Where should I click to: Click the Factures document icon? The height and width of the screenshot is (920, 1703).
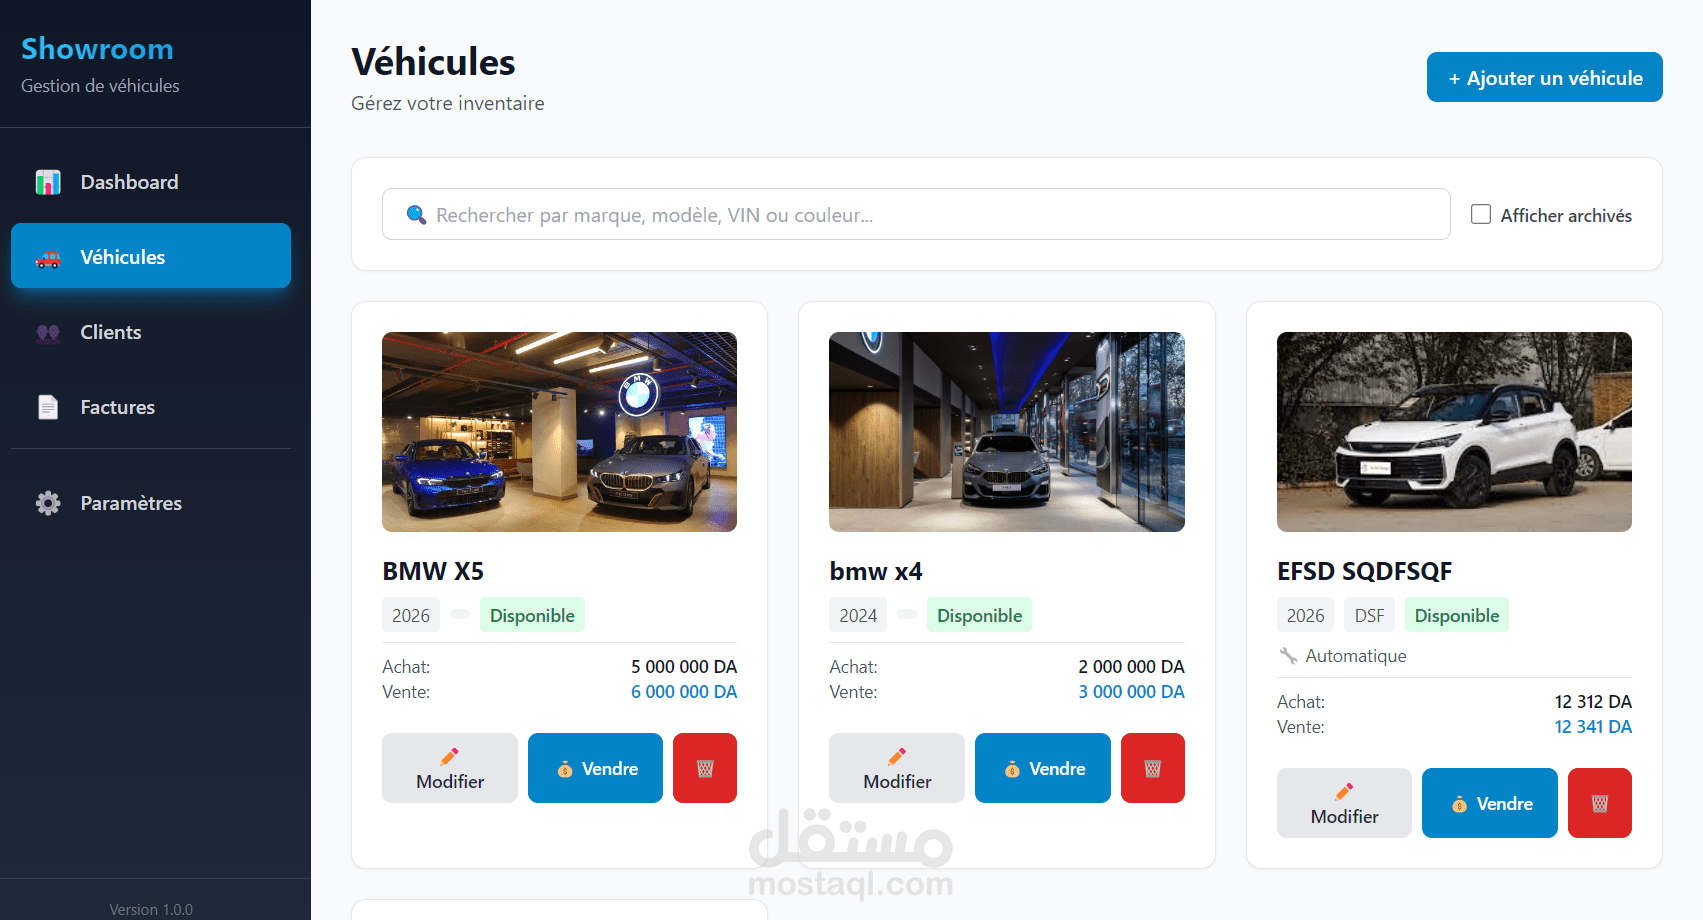coord(48,407)
